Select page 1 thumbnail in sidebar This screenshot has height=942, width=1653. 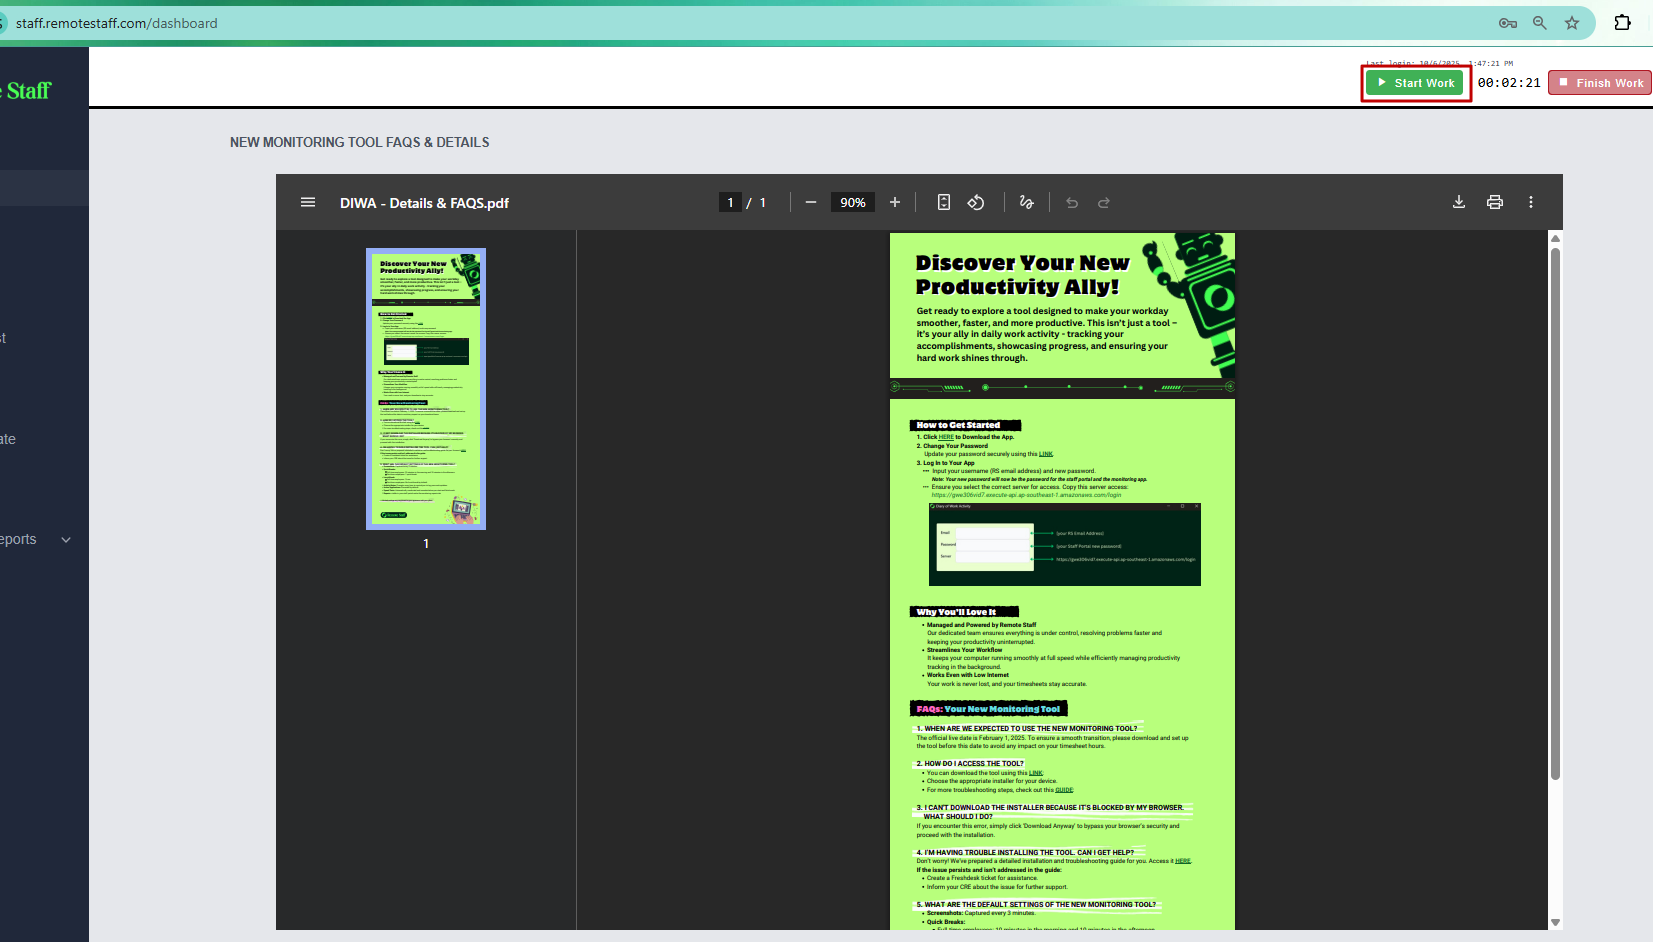coord(426,389)
